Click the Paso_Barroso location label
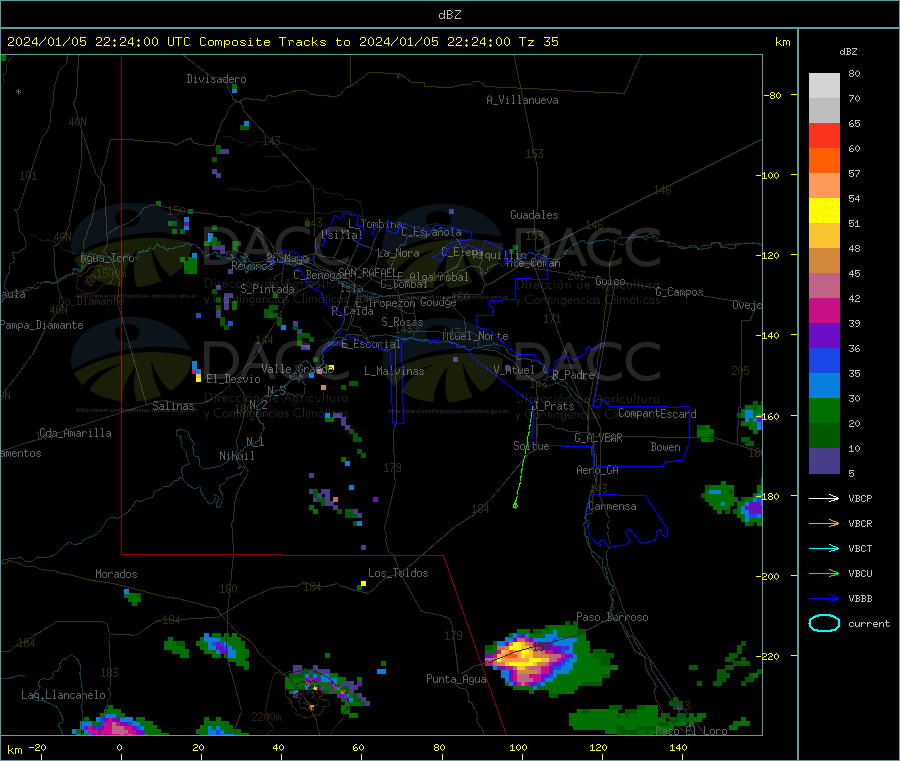This screenshot has width=900, height=761. (612, 618)
